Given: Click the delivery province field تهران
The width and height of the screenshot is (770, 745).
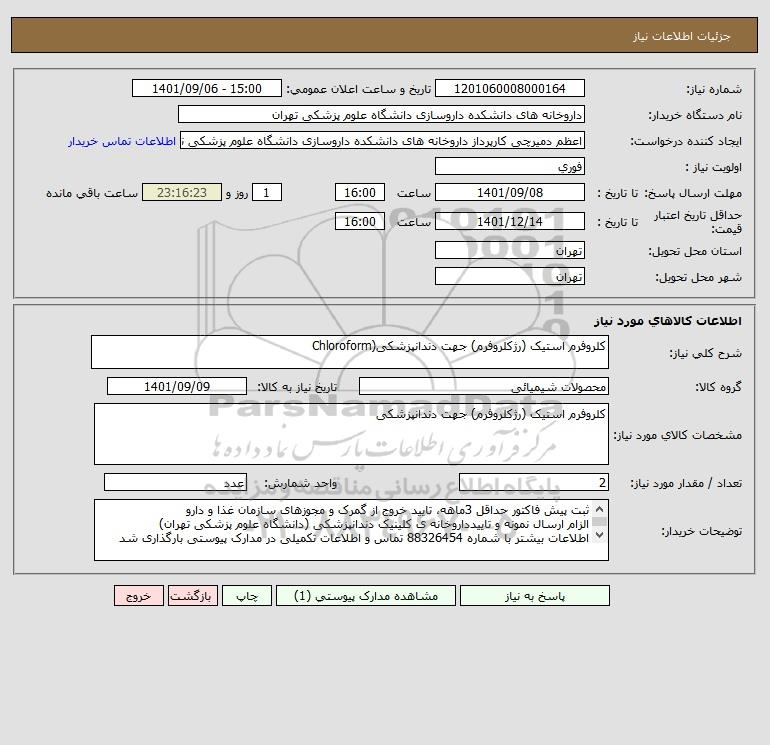Looking at the screenshot, I should [x=510, y=250].
